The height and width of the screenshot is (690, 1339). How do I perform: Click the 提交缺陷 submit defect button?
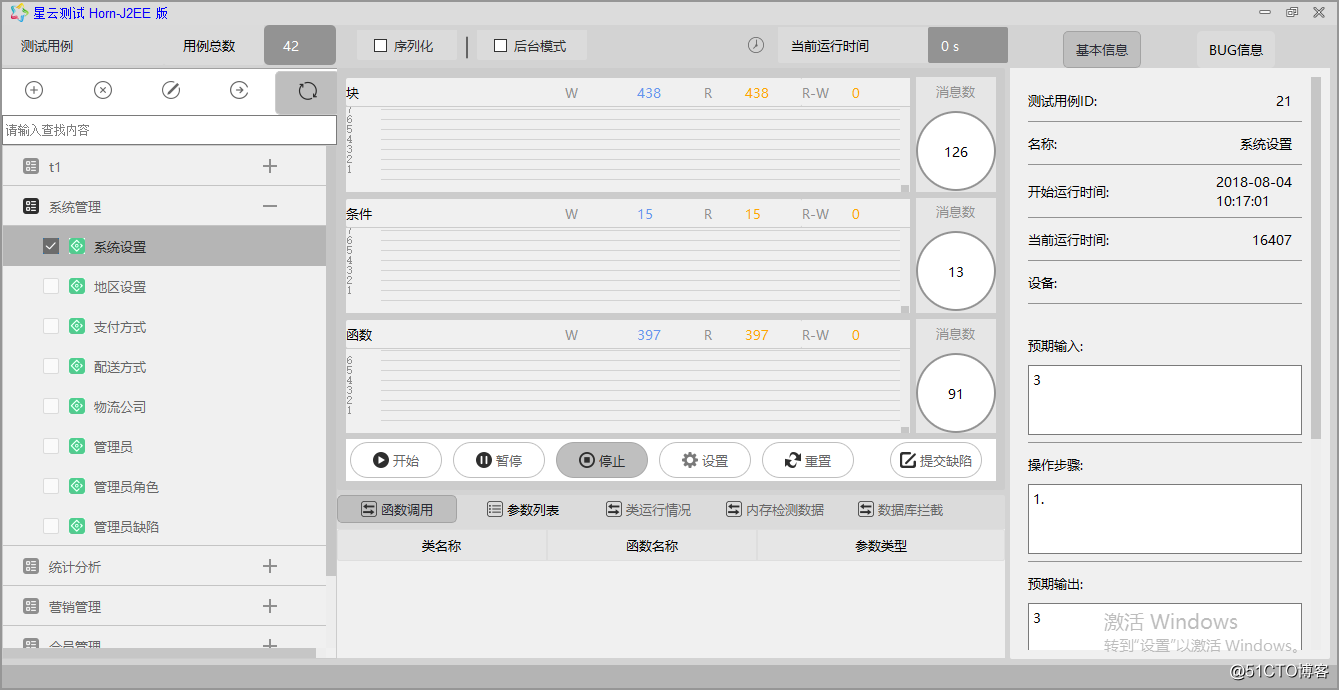(936, 460)
